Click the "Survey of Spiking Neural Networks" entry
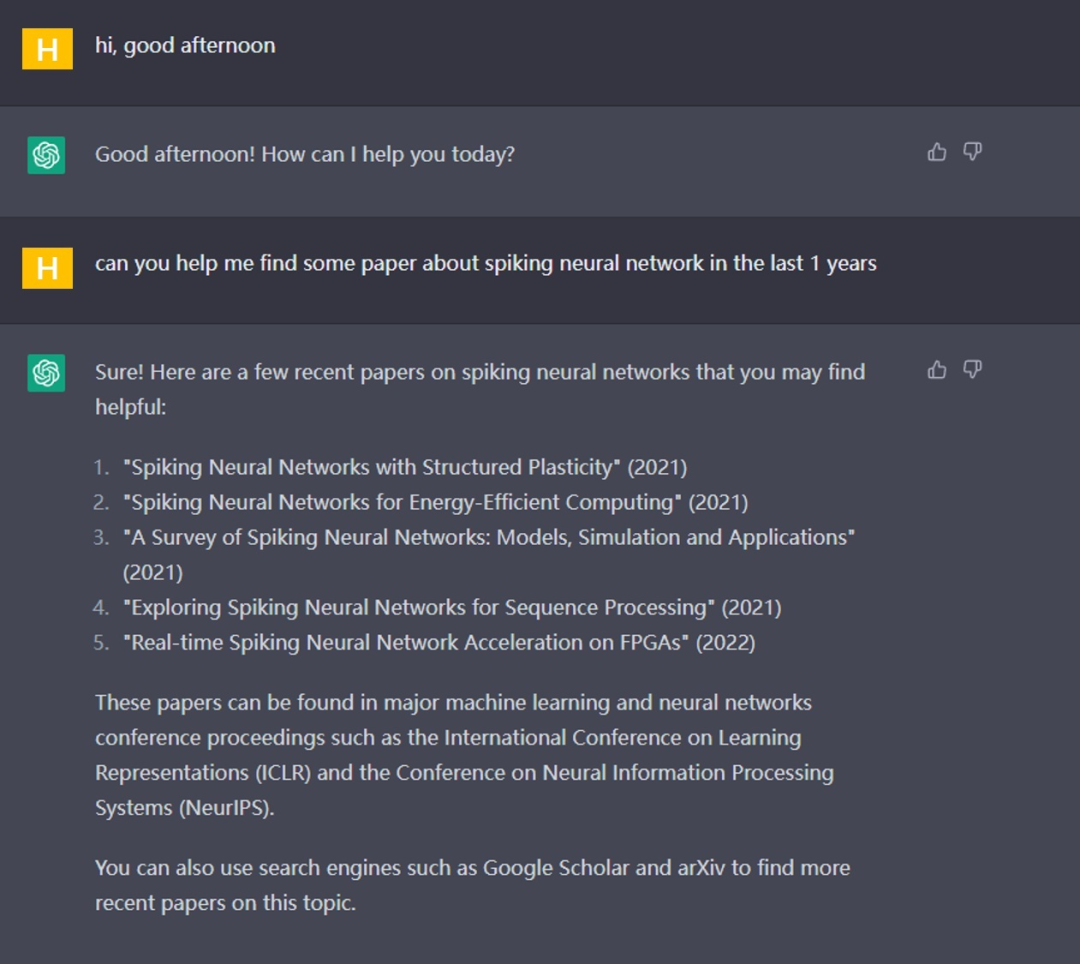 [x=489, y=537]
